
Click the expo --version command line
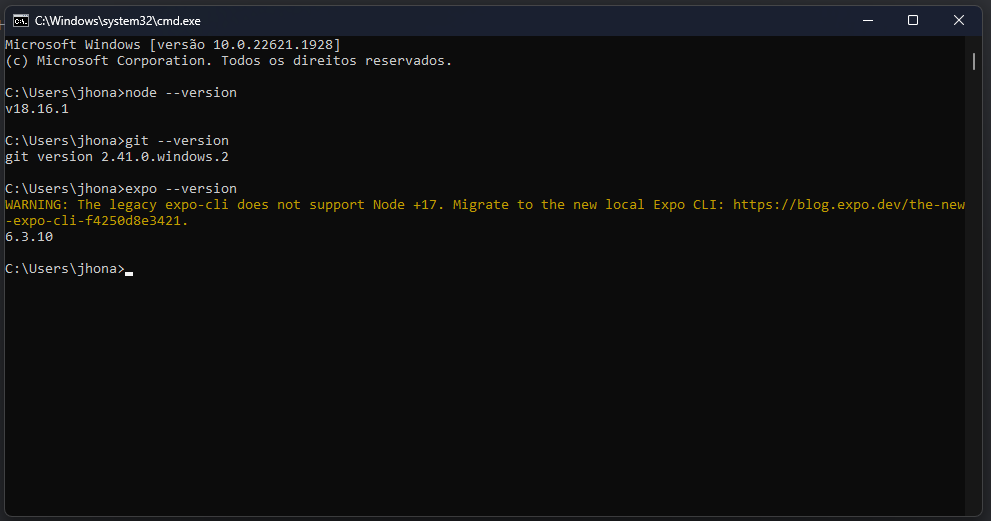coord(121,188)
